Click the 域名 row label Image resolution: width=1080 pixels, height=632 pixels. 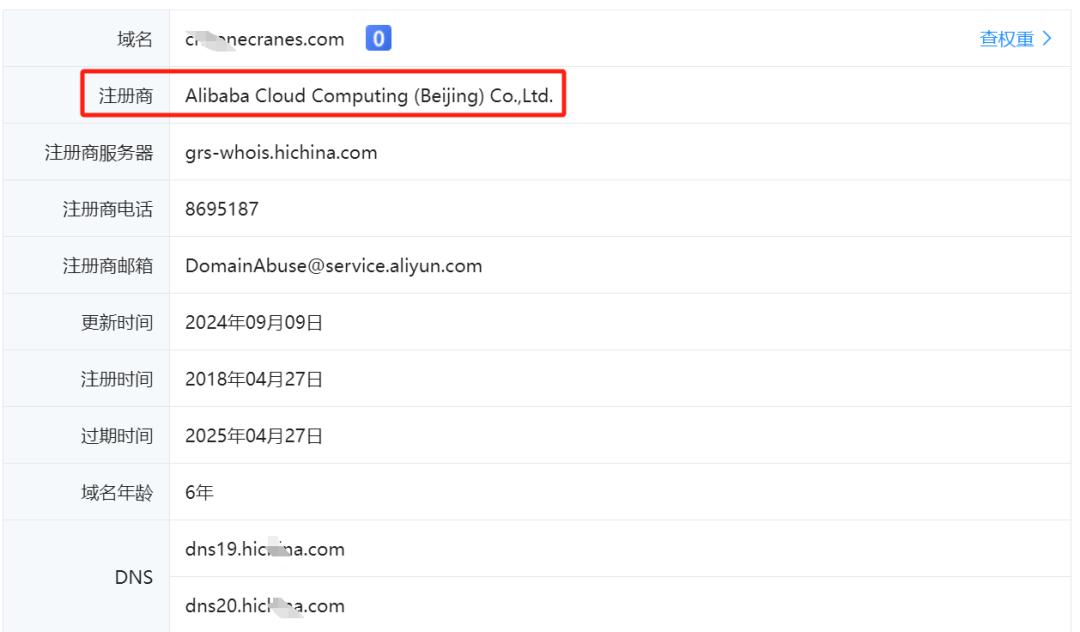[x=134, y=39]
